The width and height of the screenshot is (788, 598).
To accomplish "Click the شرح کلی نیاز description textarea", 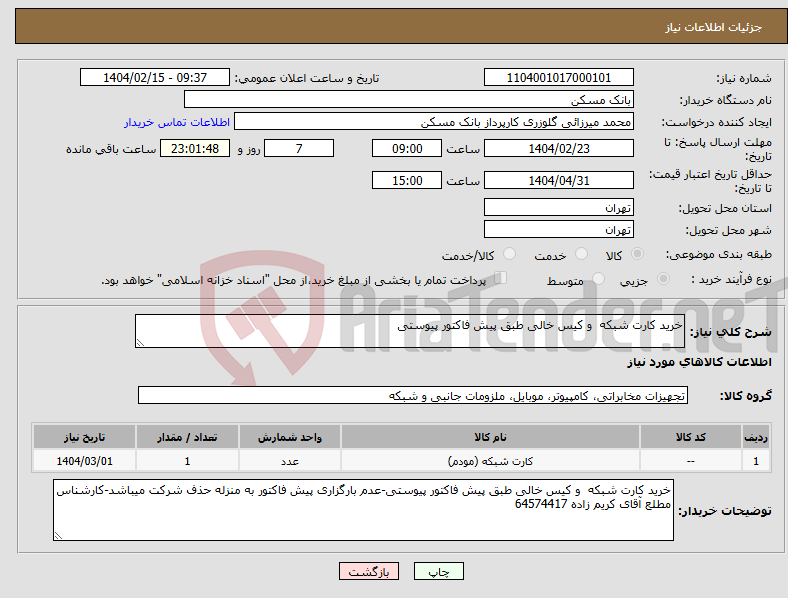I will (410, 331).
